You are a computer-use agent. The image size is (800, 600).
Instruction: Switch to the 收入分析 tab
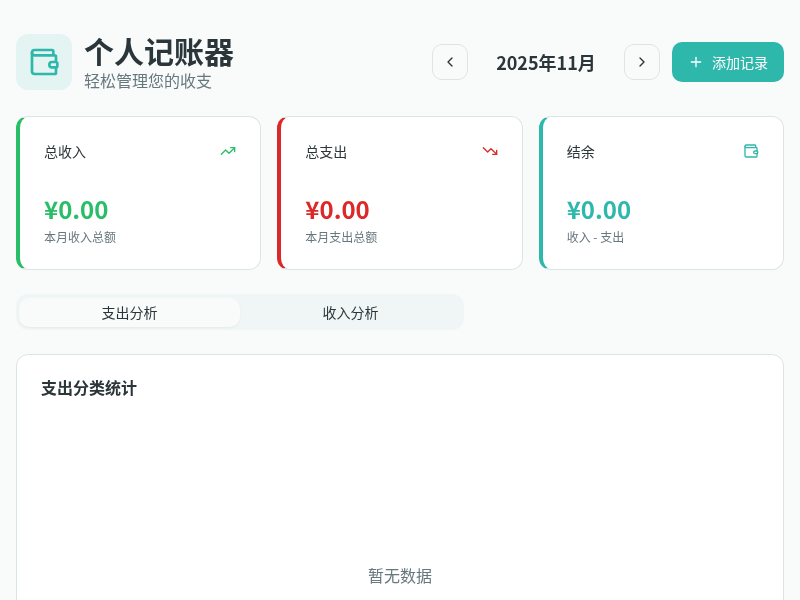pyautogui.click(x=352, y=312)
